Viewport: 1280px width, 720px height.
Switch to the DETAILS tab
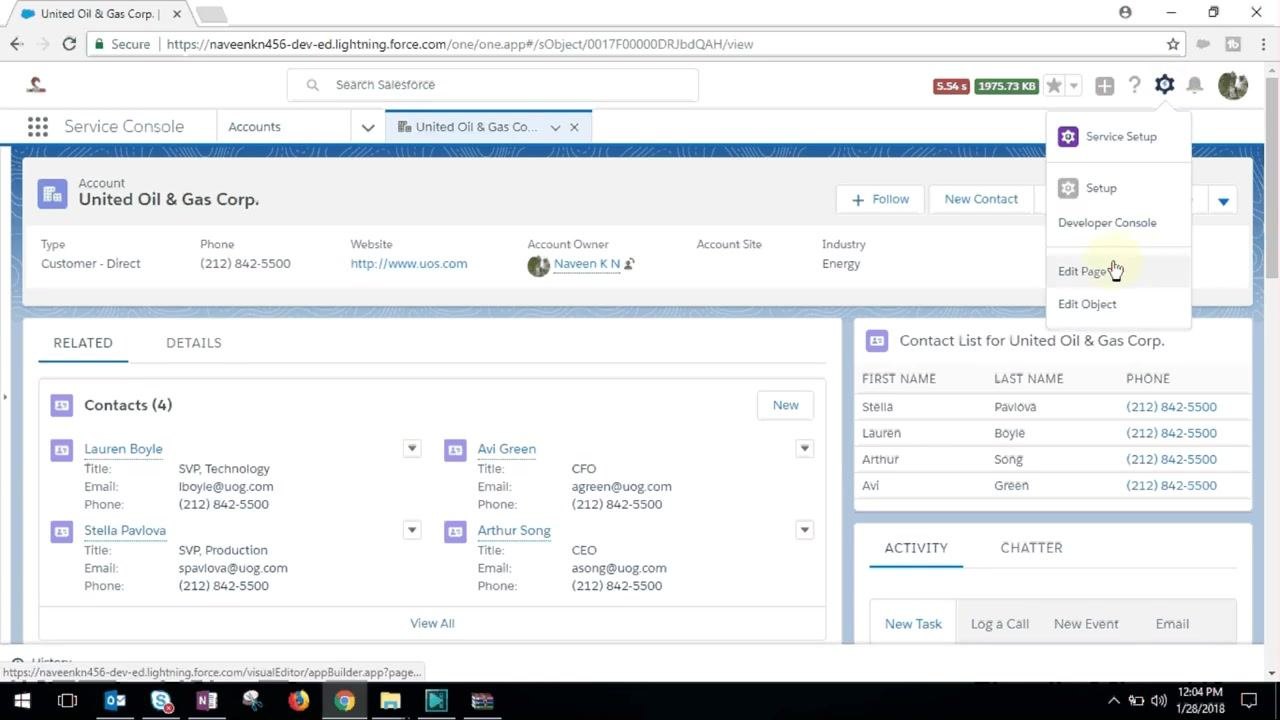194,343
